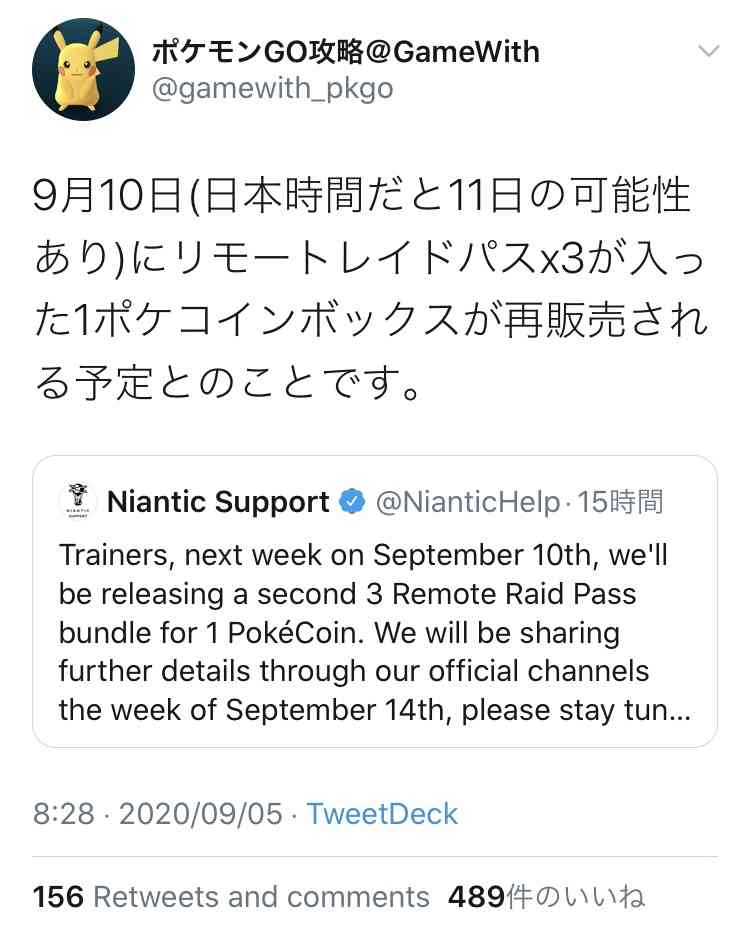Click the 15時間 quoted tweet timestamp

(x=620, y=502)
